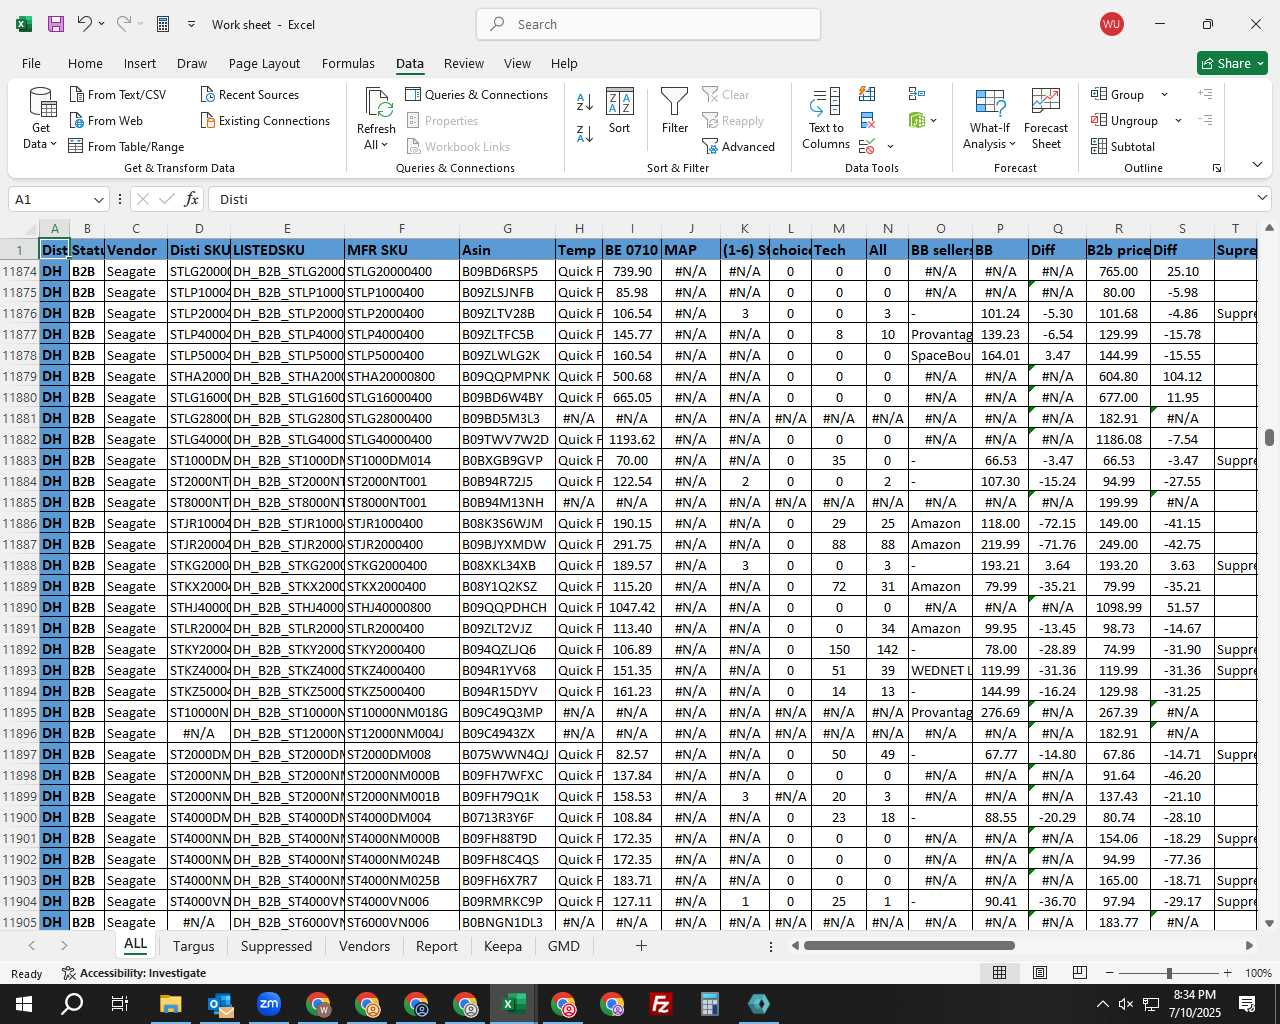Screen dimensions: 1280x1024
Task: Open Recent Sources
Action: click(250, 94)
